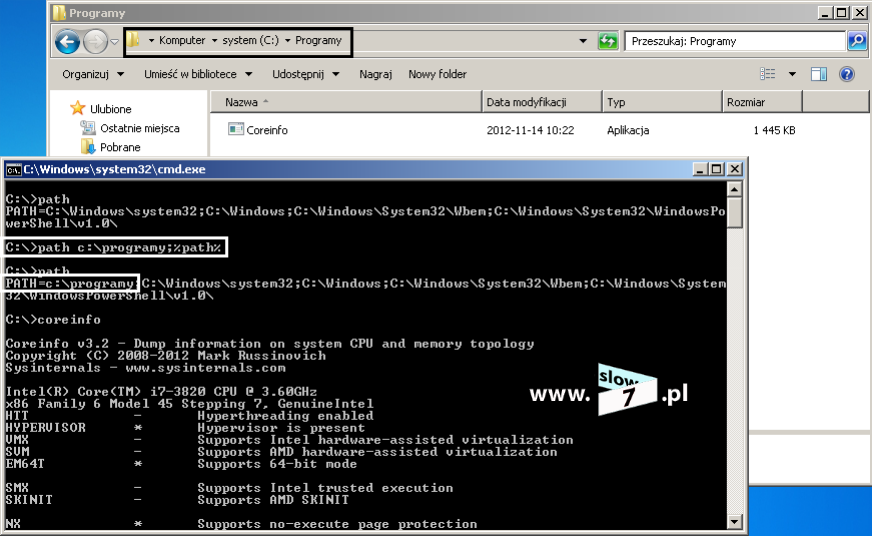Open the Umieść w bibliotece menu
The width and height of the screenshot is (872, 536).
pos(198,74)
